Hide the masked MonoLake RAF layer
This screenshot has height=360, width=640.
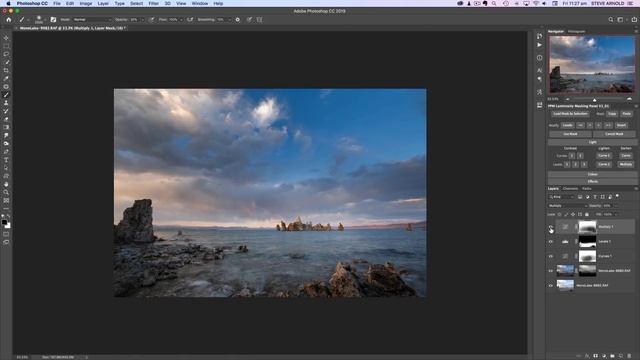click(551, 271)
